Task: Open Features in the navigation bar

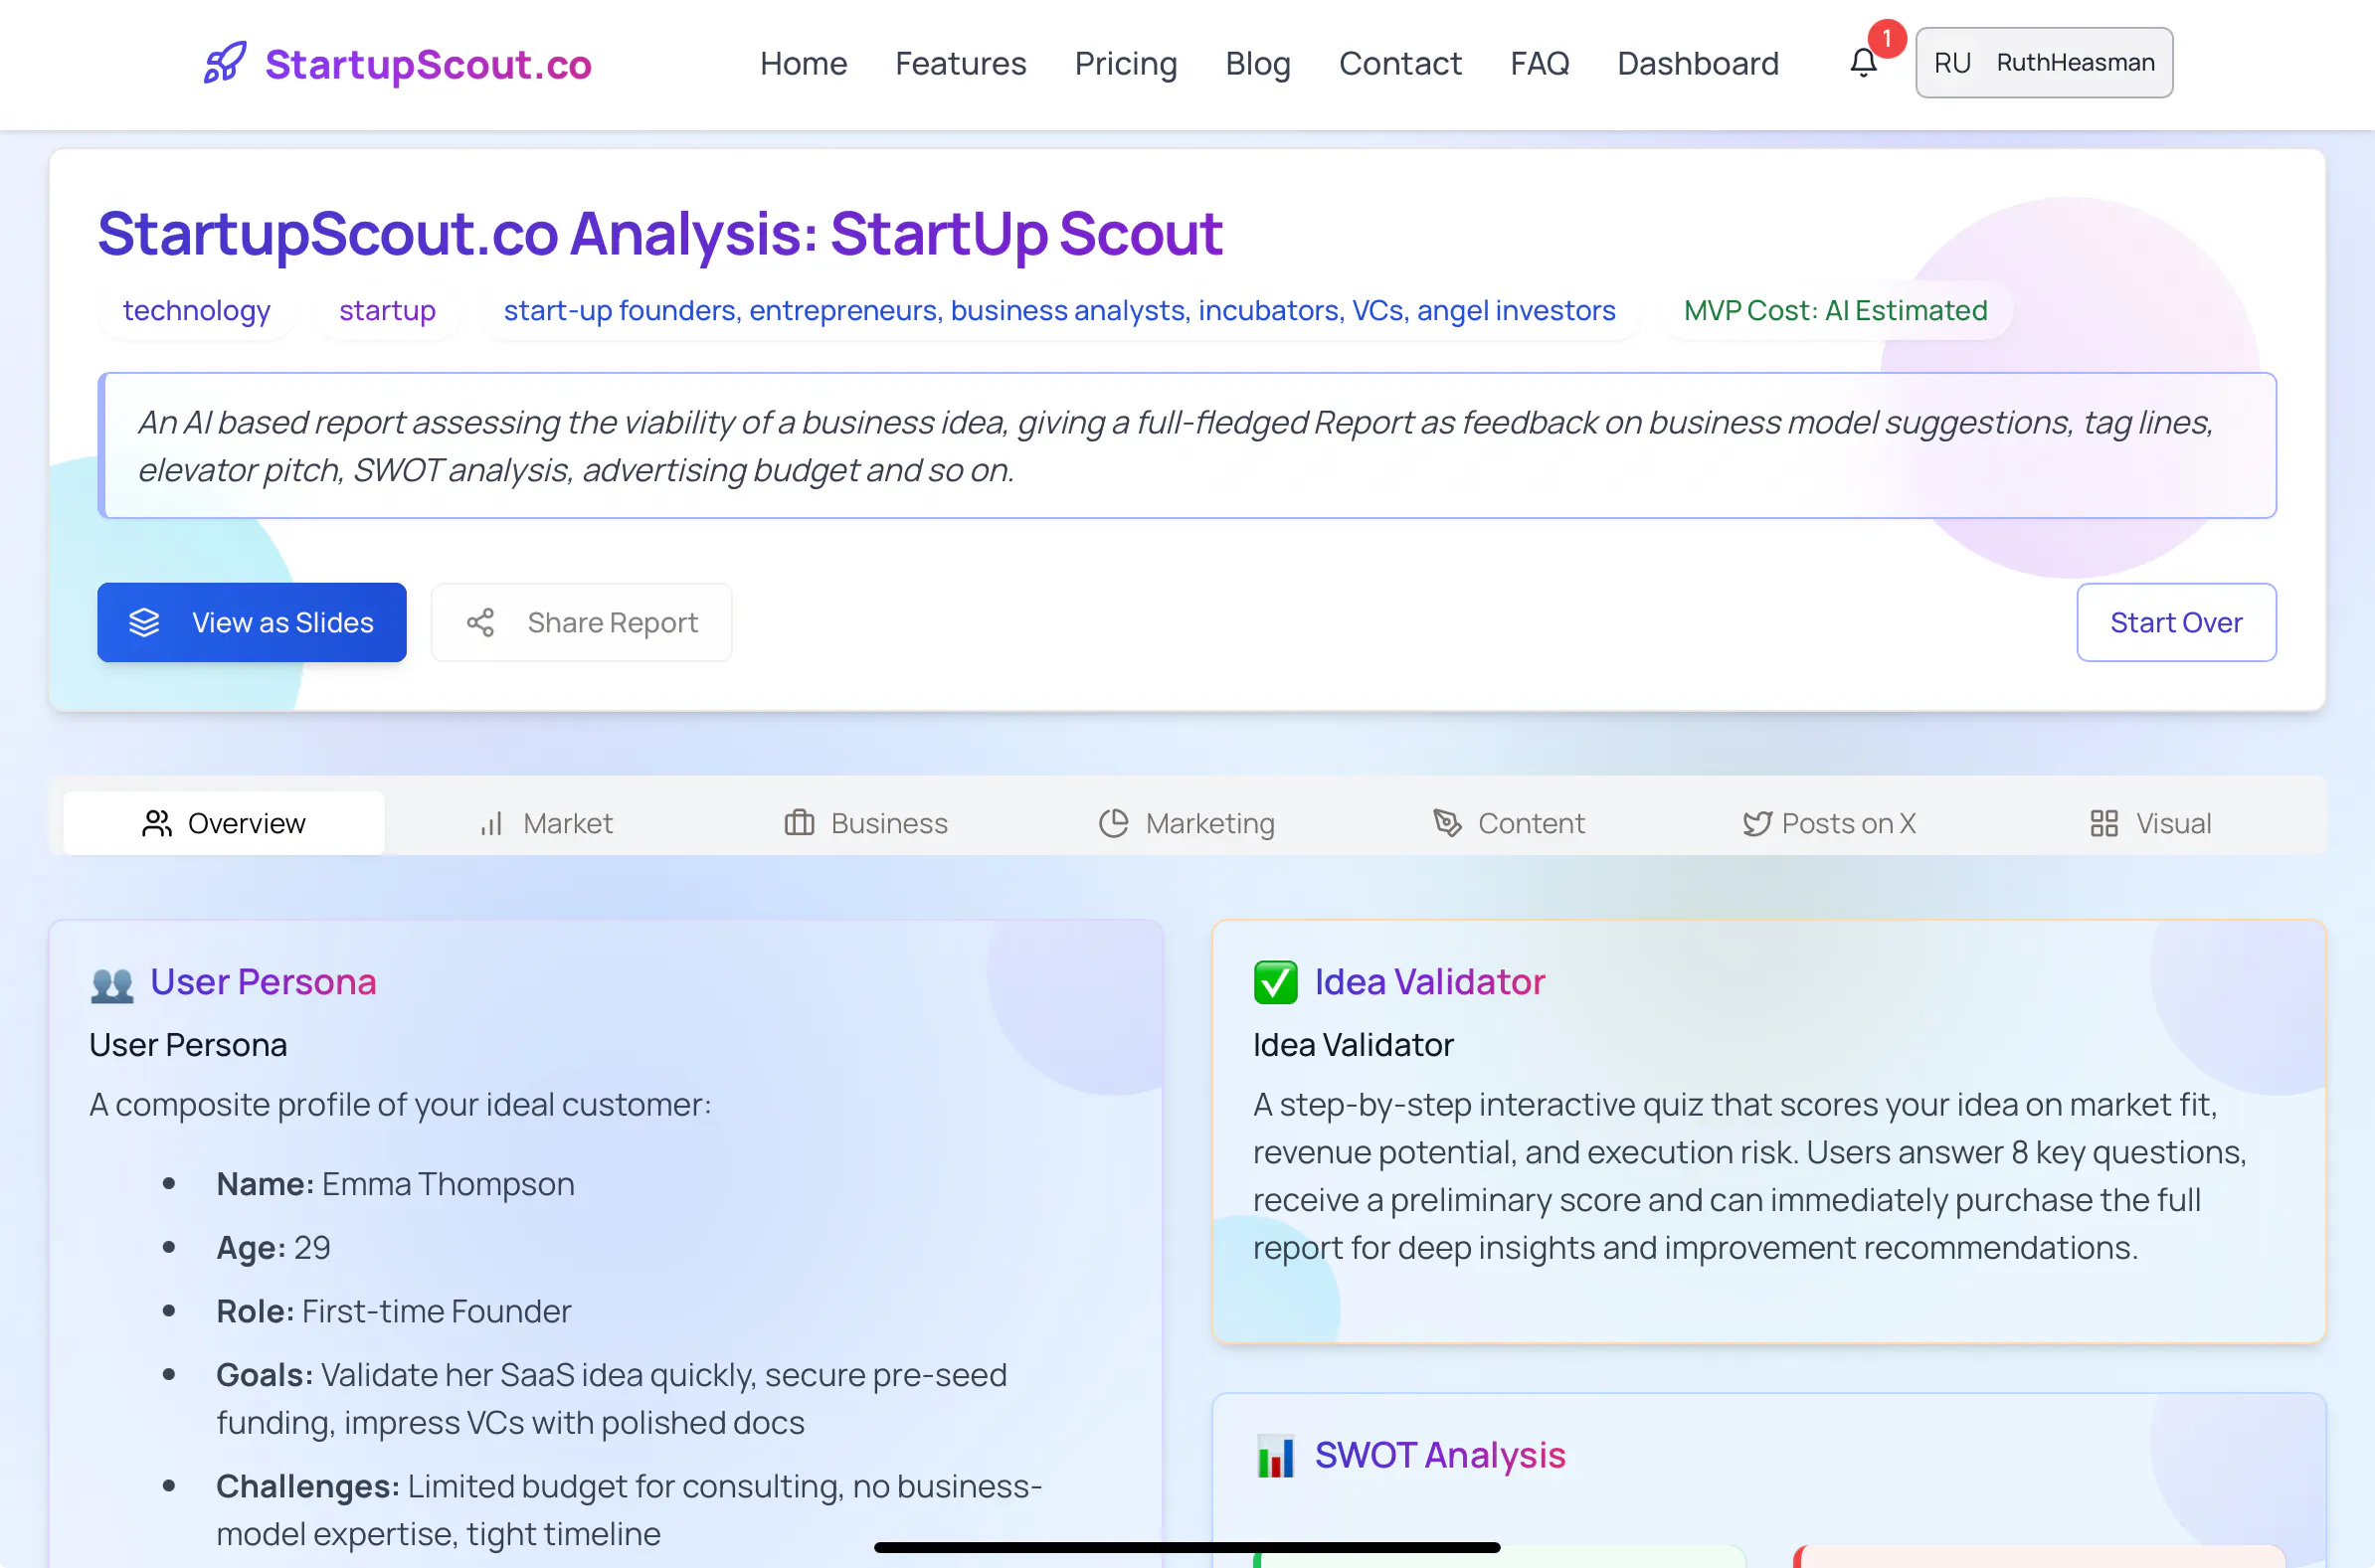Action: (960, 63)
